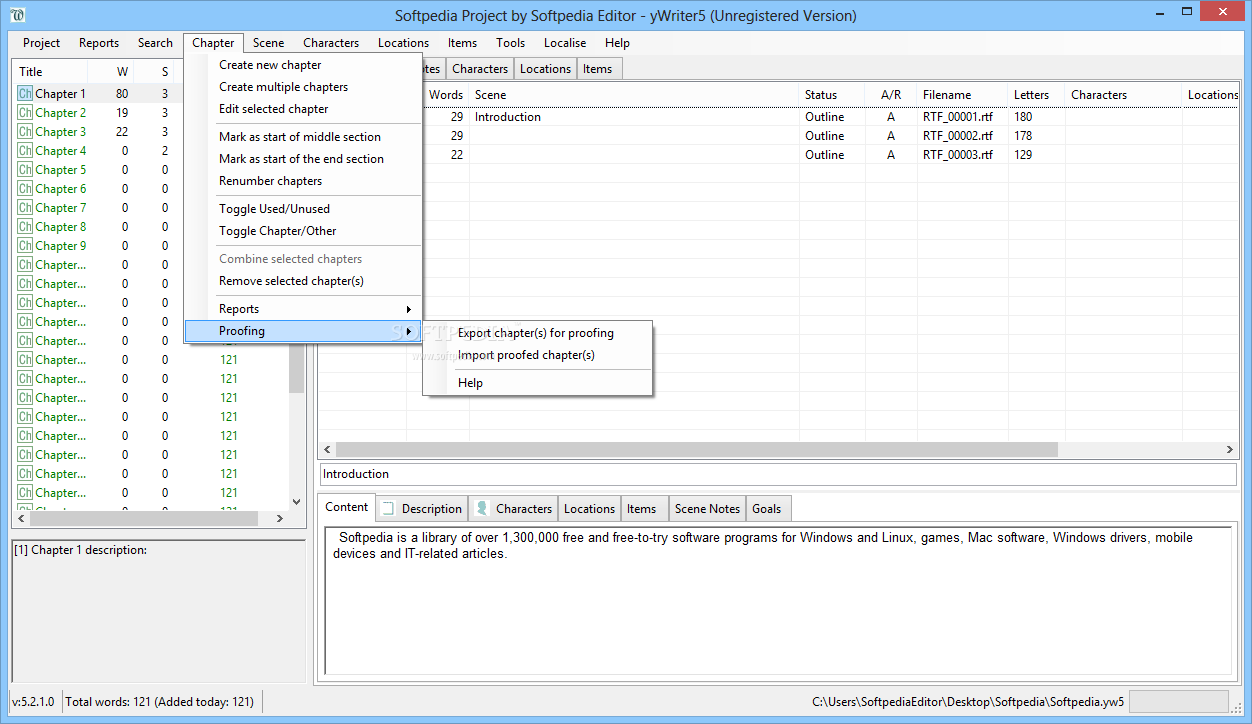The image size is (1252, 724).
Task: Click Help in the Proofing submenu
Action: 537,383
